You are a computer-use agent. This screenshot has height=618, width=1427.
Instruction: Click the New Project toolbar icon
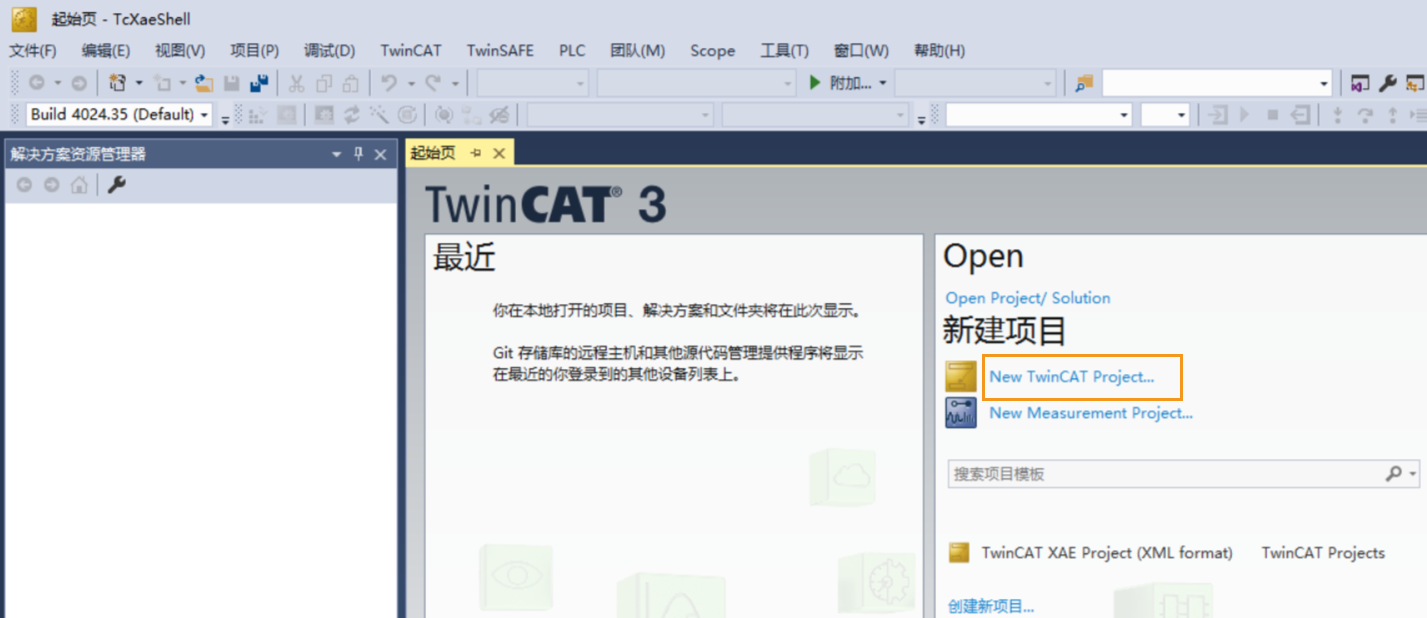coord(117,83)
